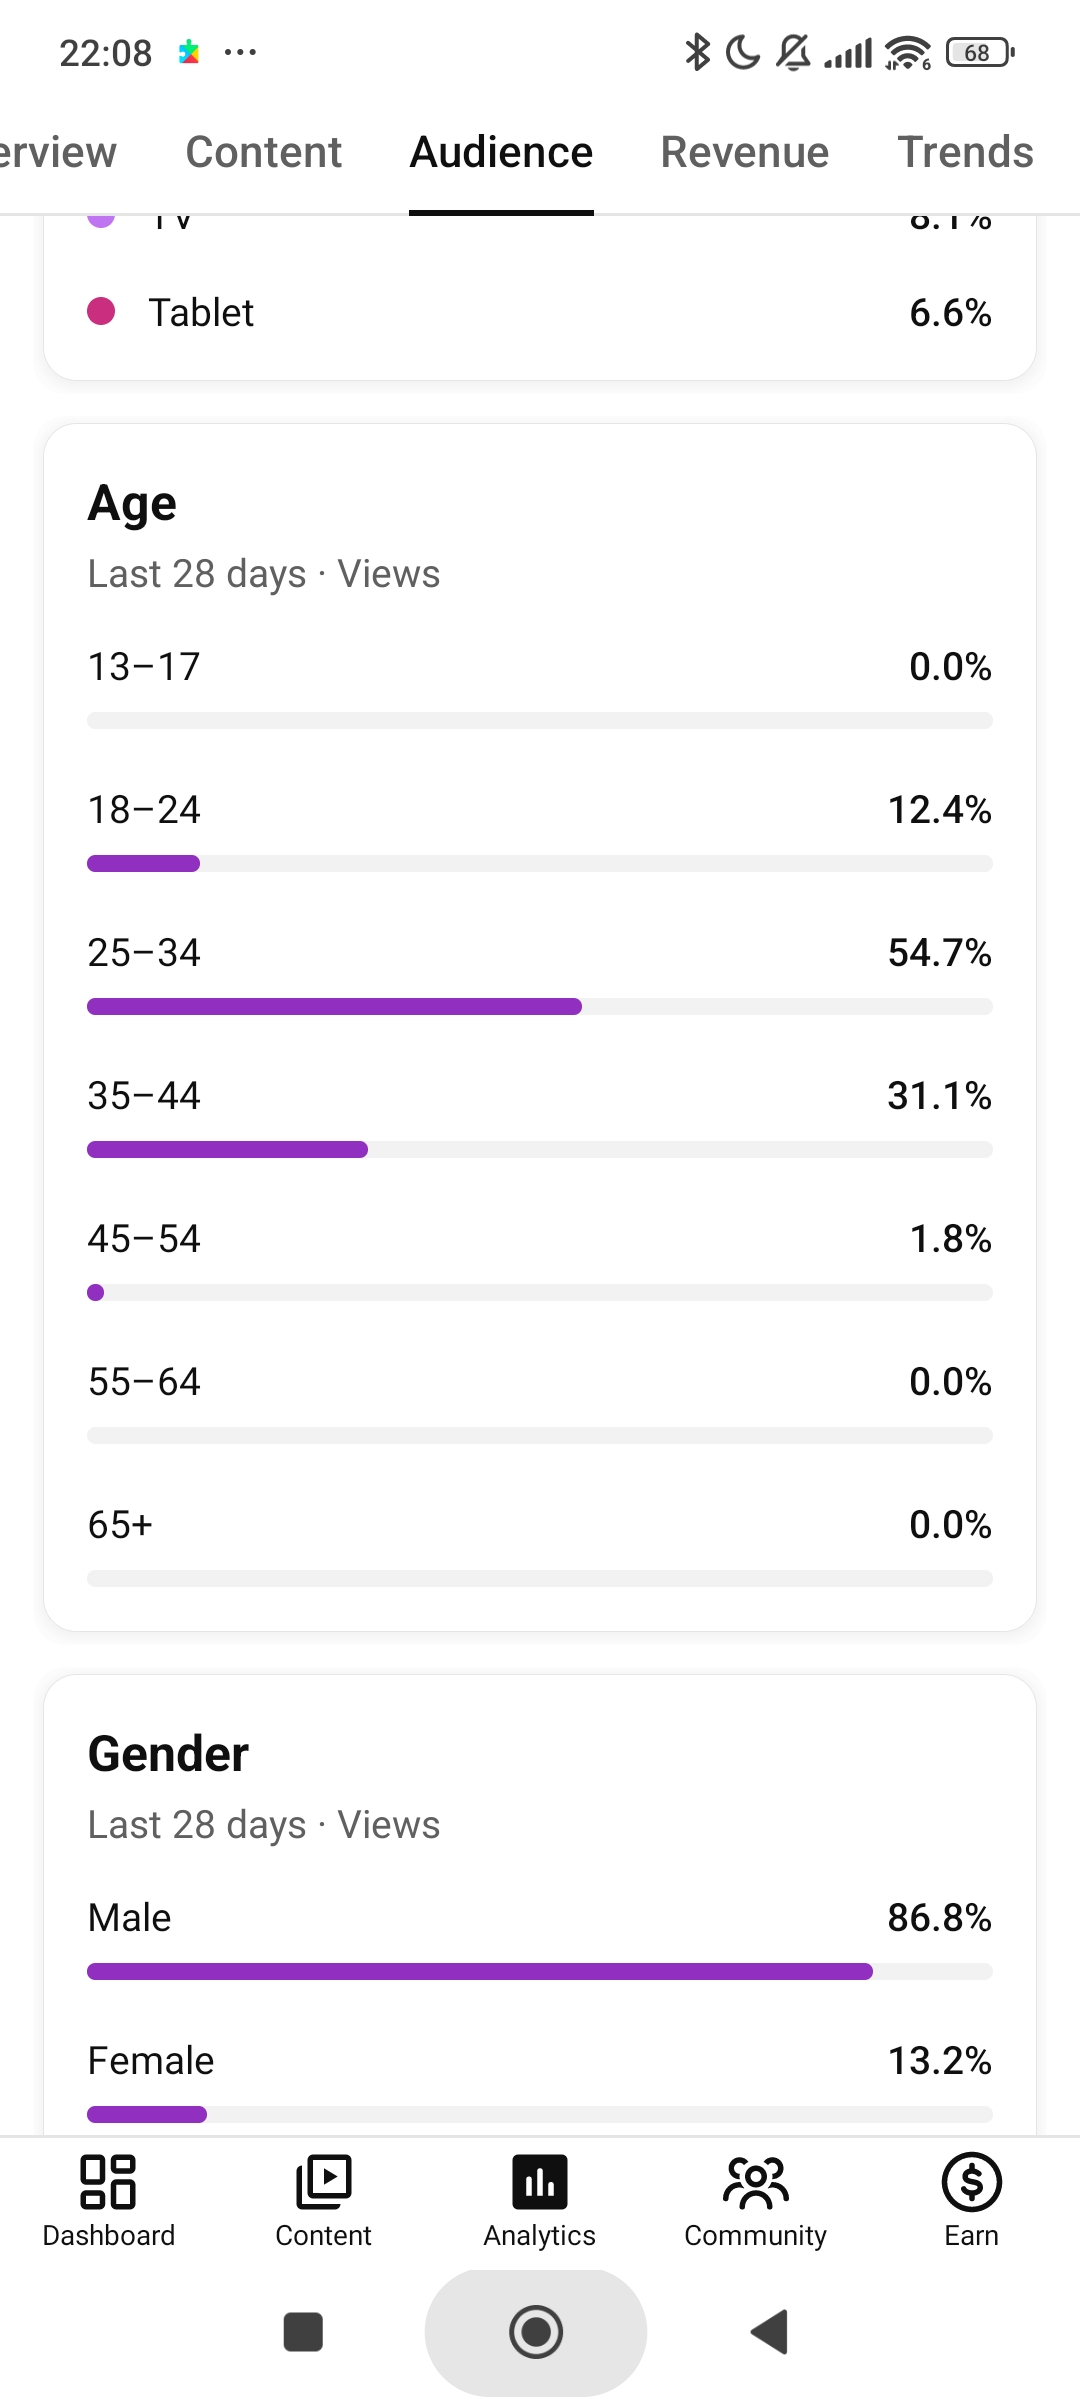Tap the Male gender progress bar
Image resolution: width=1080 pixels, height=2400 pixels.
point(540,1971)
